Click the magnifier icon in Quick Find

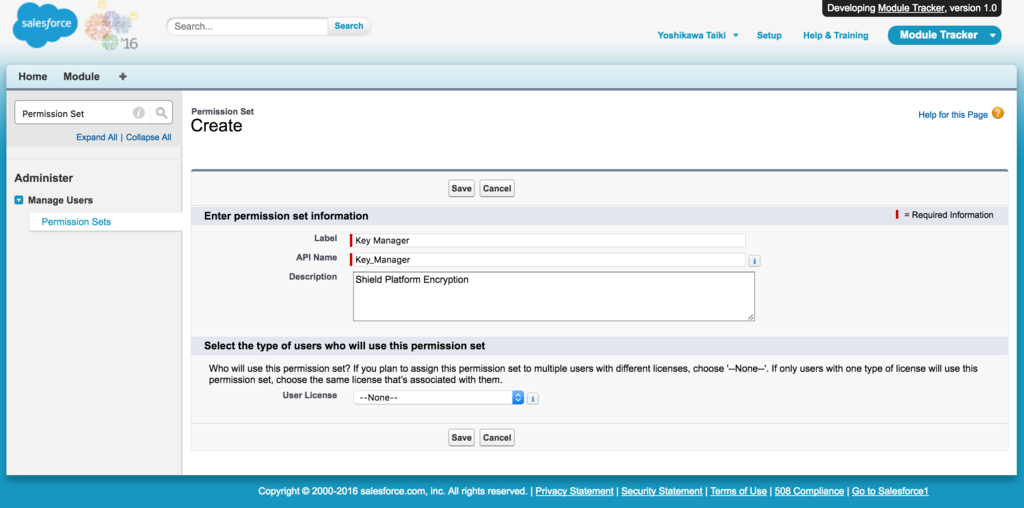(x=161, y=113)
